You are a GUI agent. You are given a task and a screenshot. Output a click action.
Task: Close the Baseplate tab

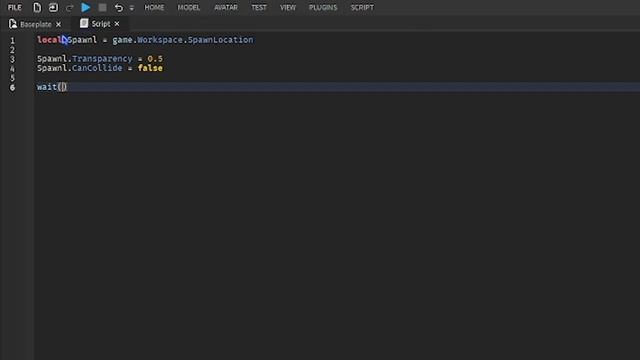(58, 24)
